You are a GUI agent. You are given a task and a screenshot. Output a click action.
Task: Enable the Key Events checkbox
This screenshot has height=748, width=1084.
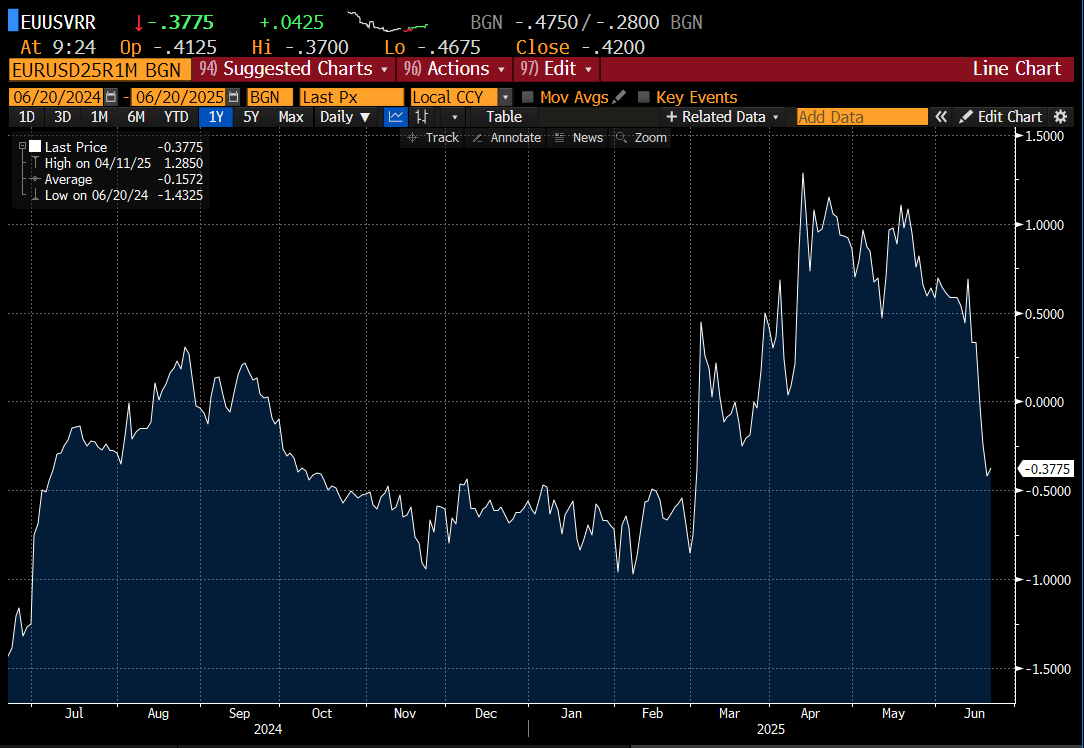tap(643, 97)
